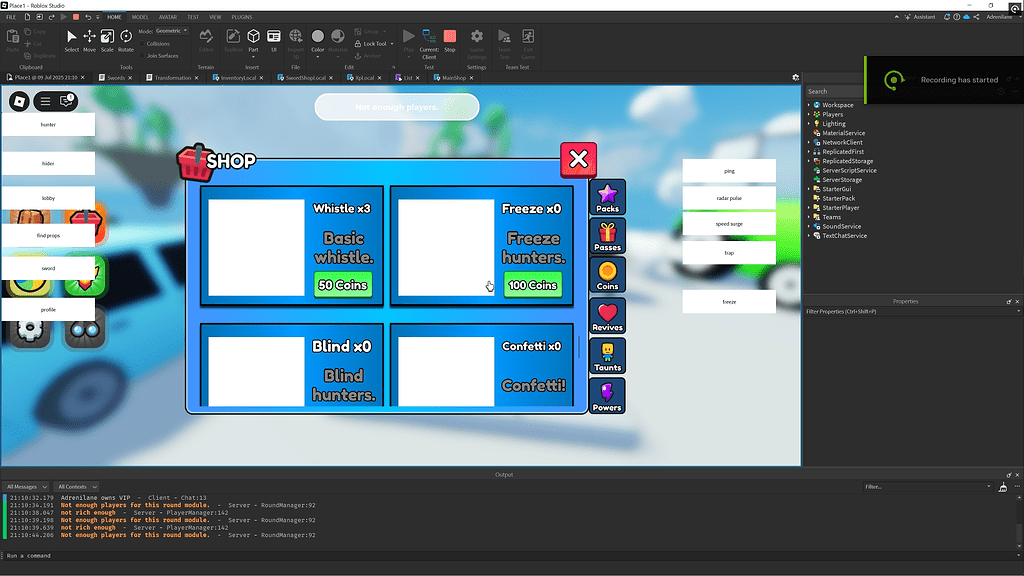Open the Revives shop category
The width and height of the screenshot is (1024, 576).
point(607,317)
